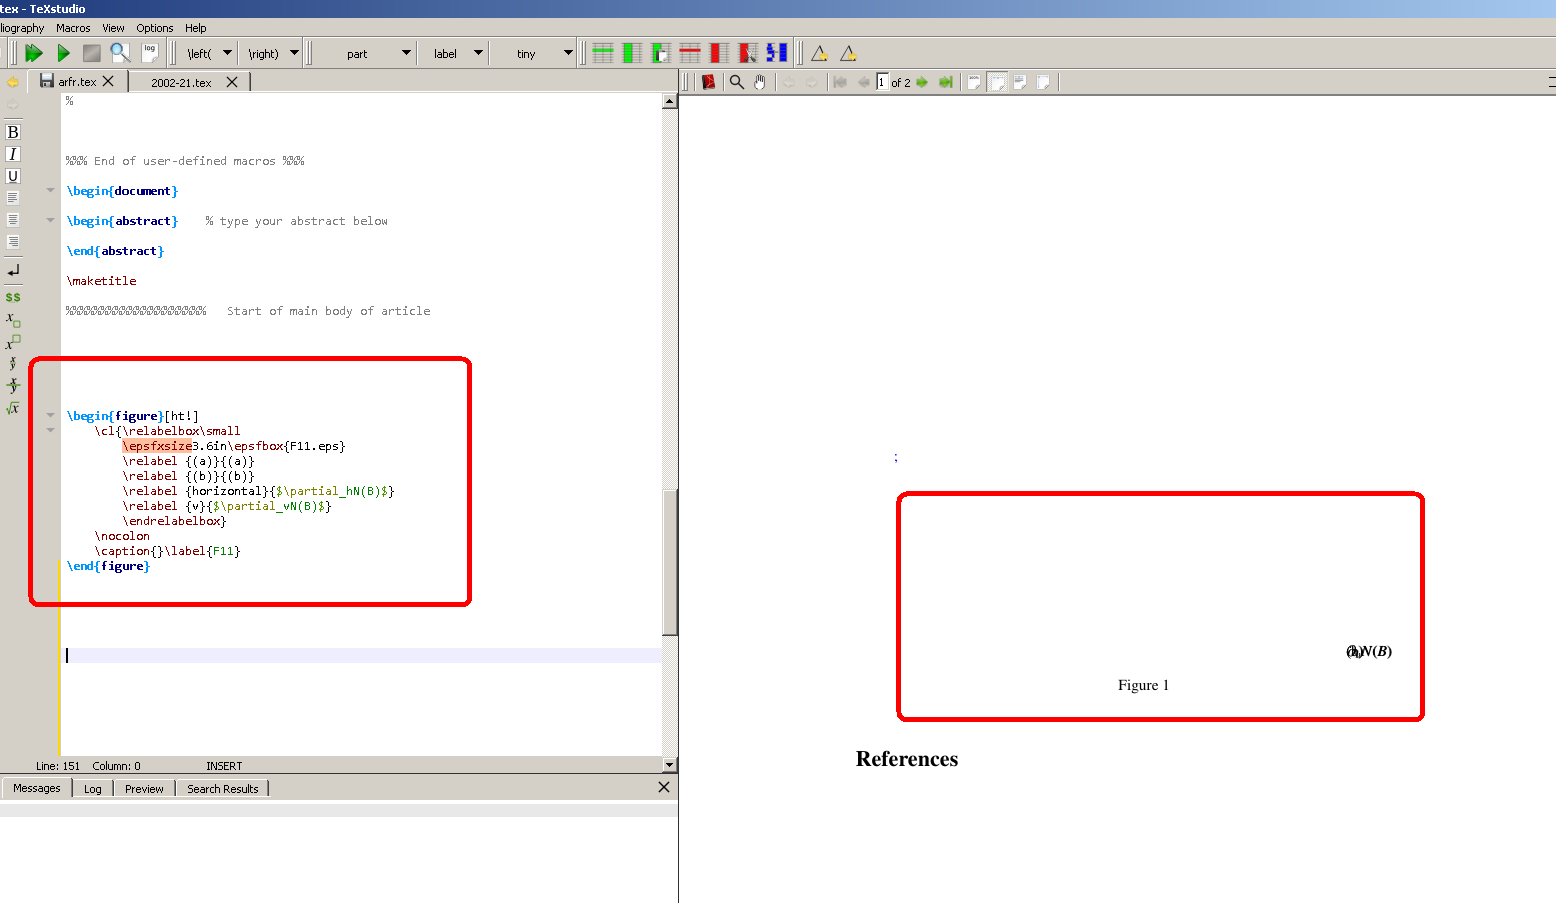
Task: Click the previous error triangle icon
Action: (819, 53)
